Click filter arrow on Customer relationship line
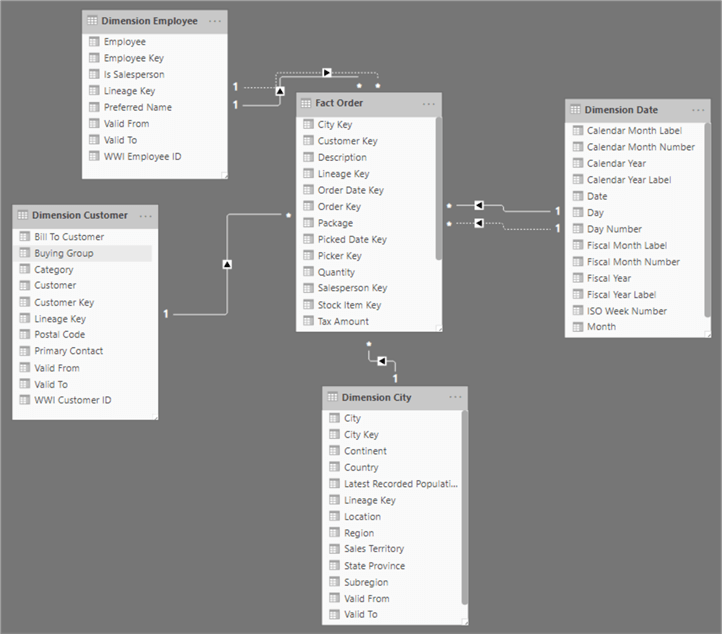 pos(227,264)
